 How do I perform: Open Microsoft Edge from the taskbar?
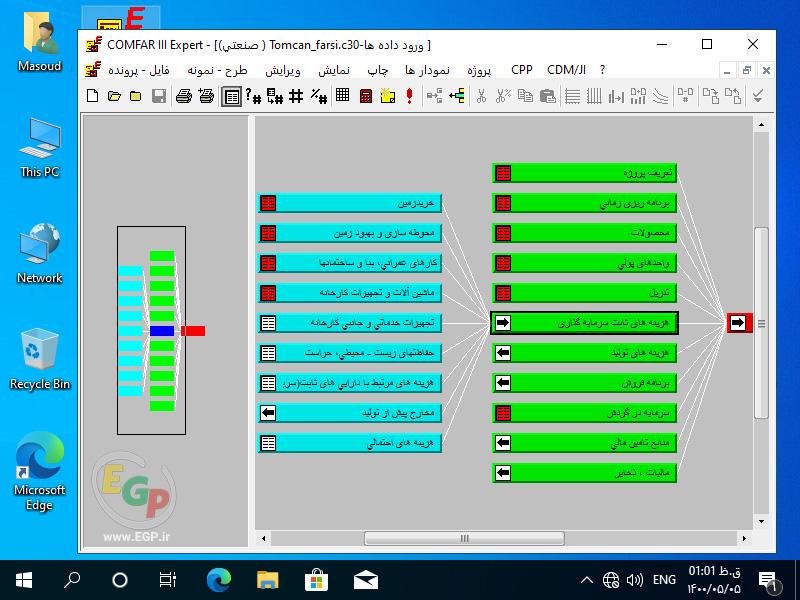[218, 580]
